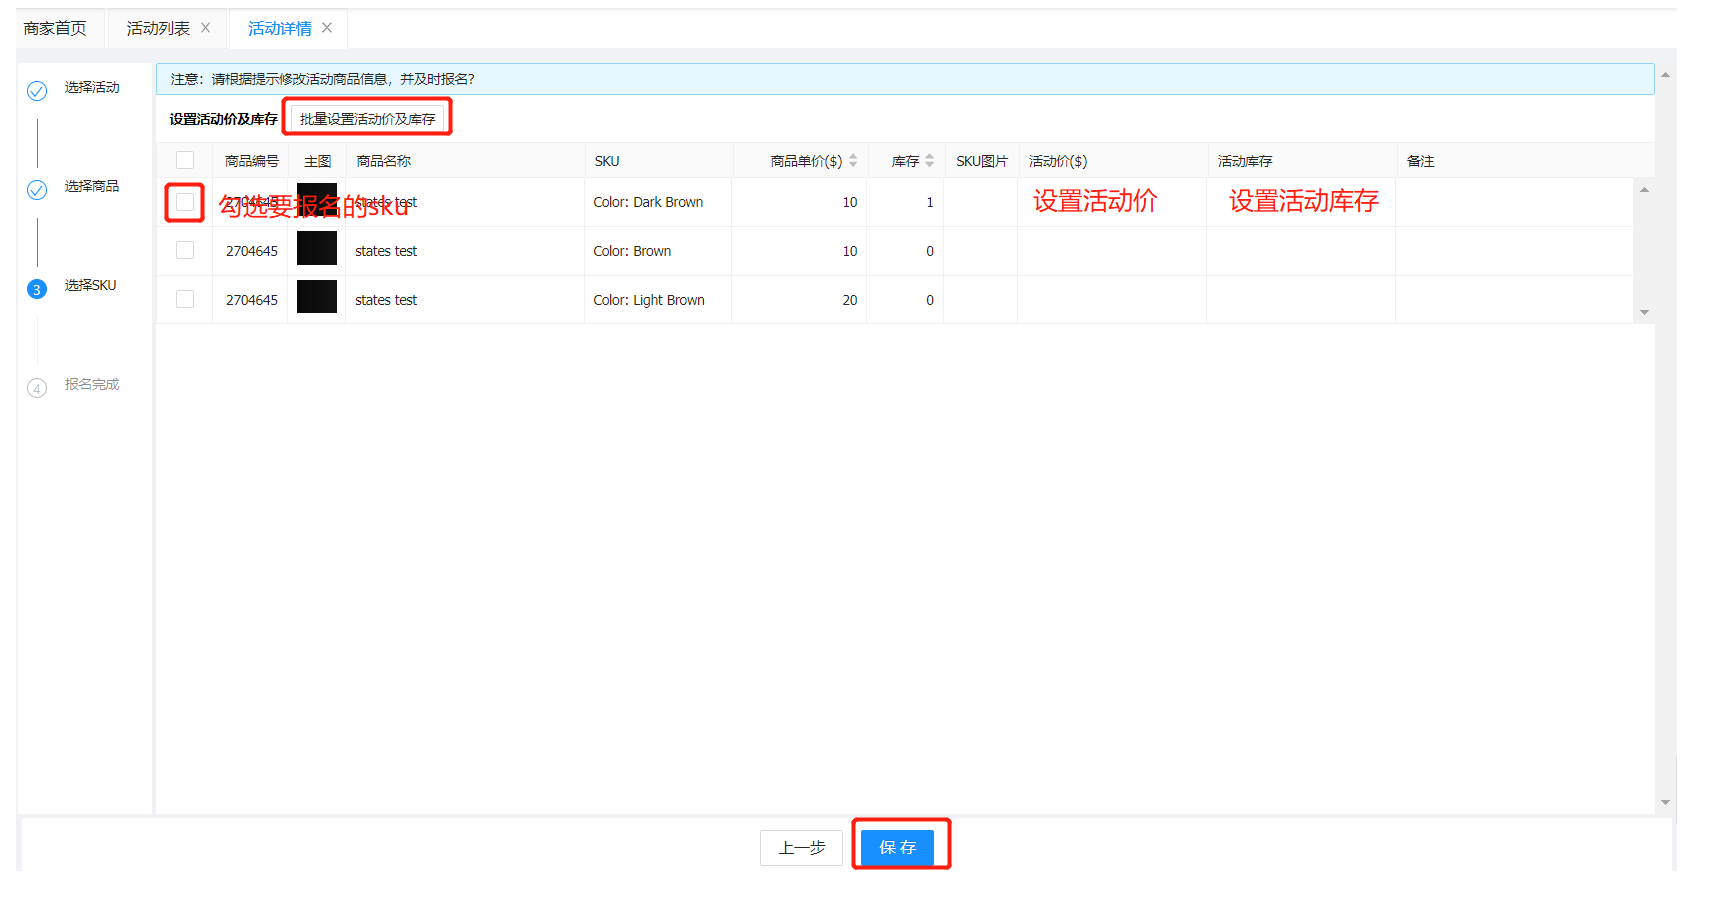
Task: Tick the select-all checkbox in table header
Action: (x=185, y=160)
